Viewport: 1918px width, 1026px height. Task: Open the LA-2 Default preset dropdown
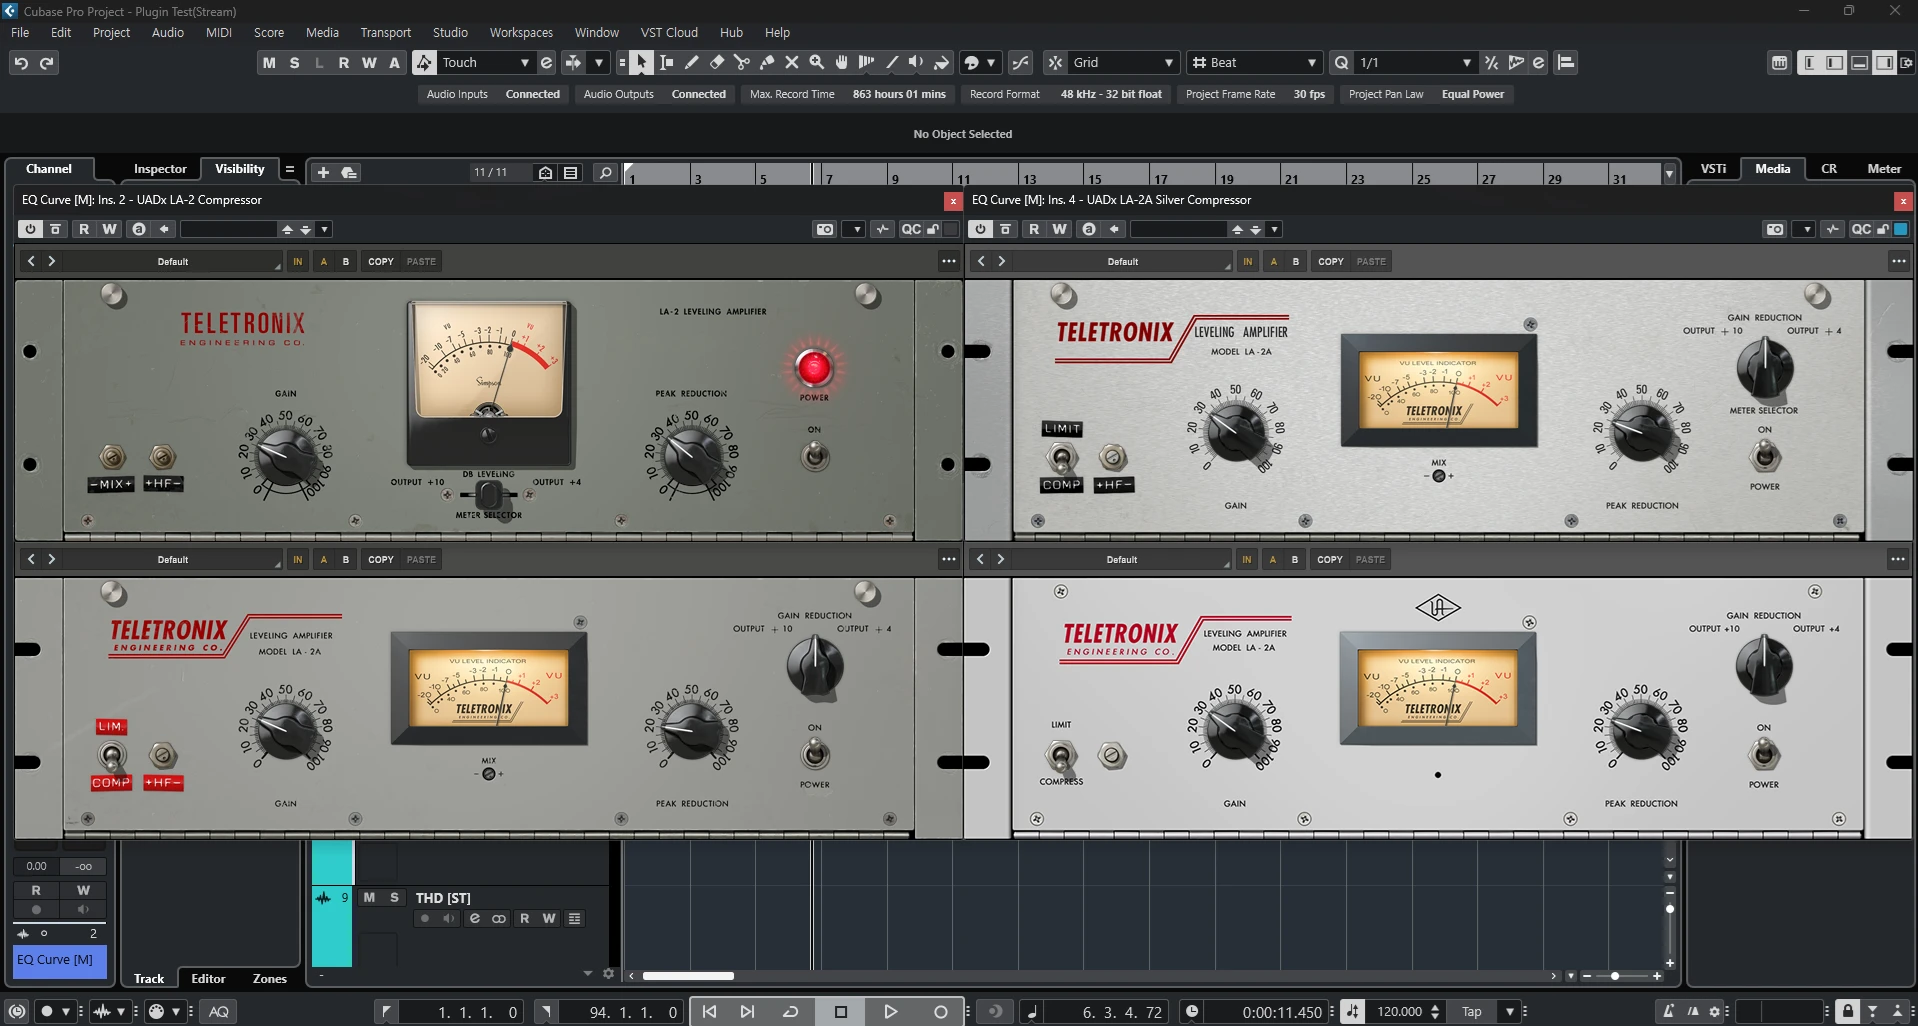point(173,261)
